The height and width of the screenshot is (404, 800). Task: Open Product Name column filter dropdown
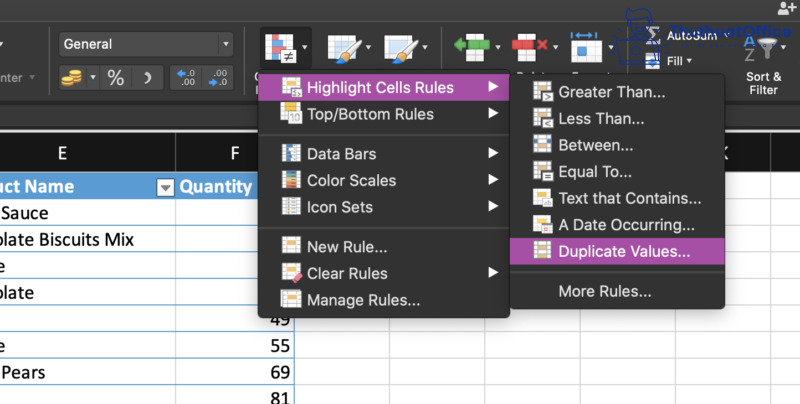(x=165, y=187)
